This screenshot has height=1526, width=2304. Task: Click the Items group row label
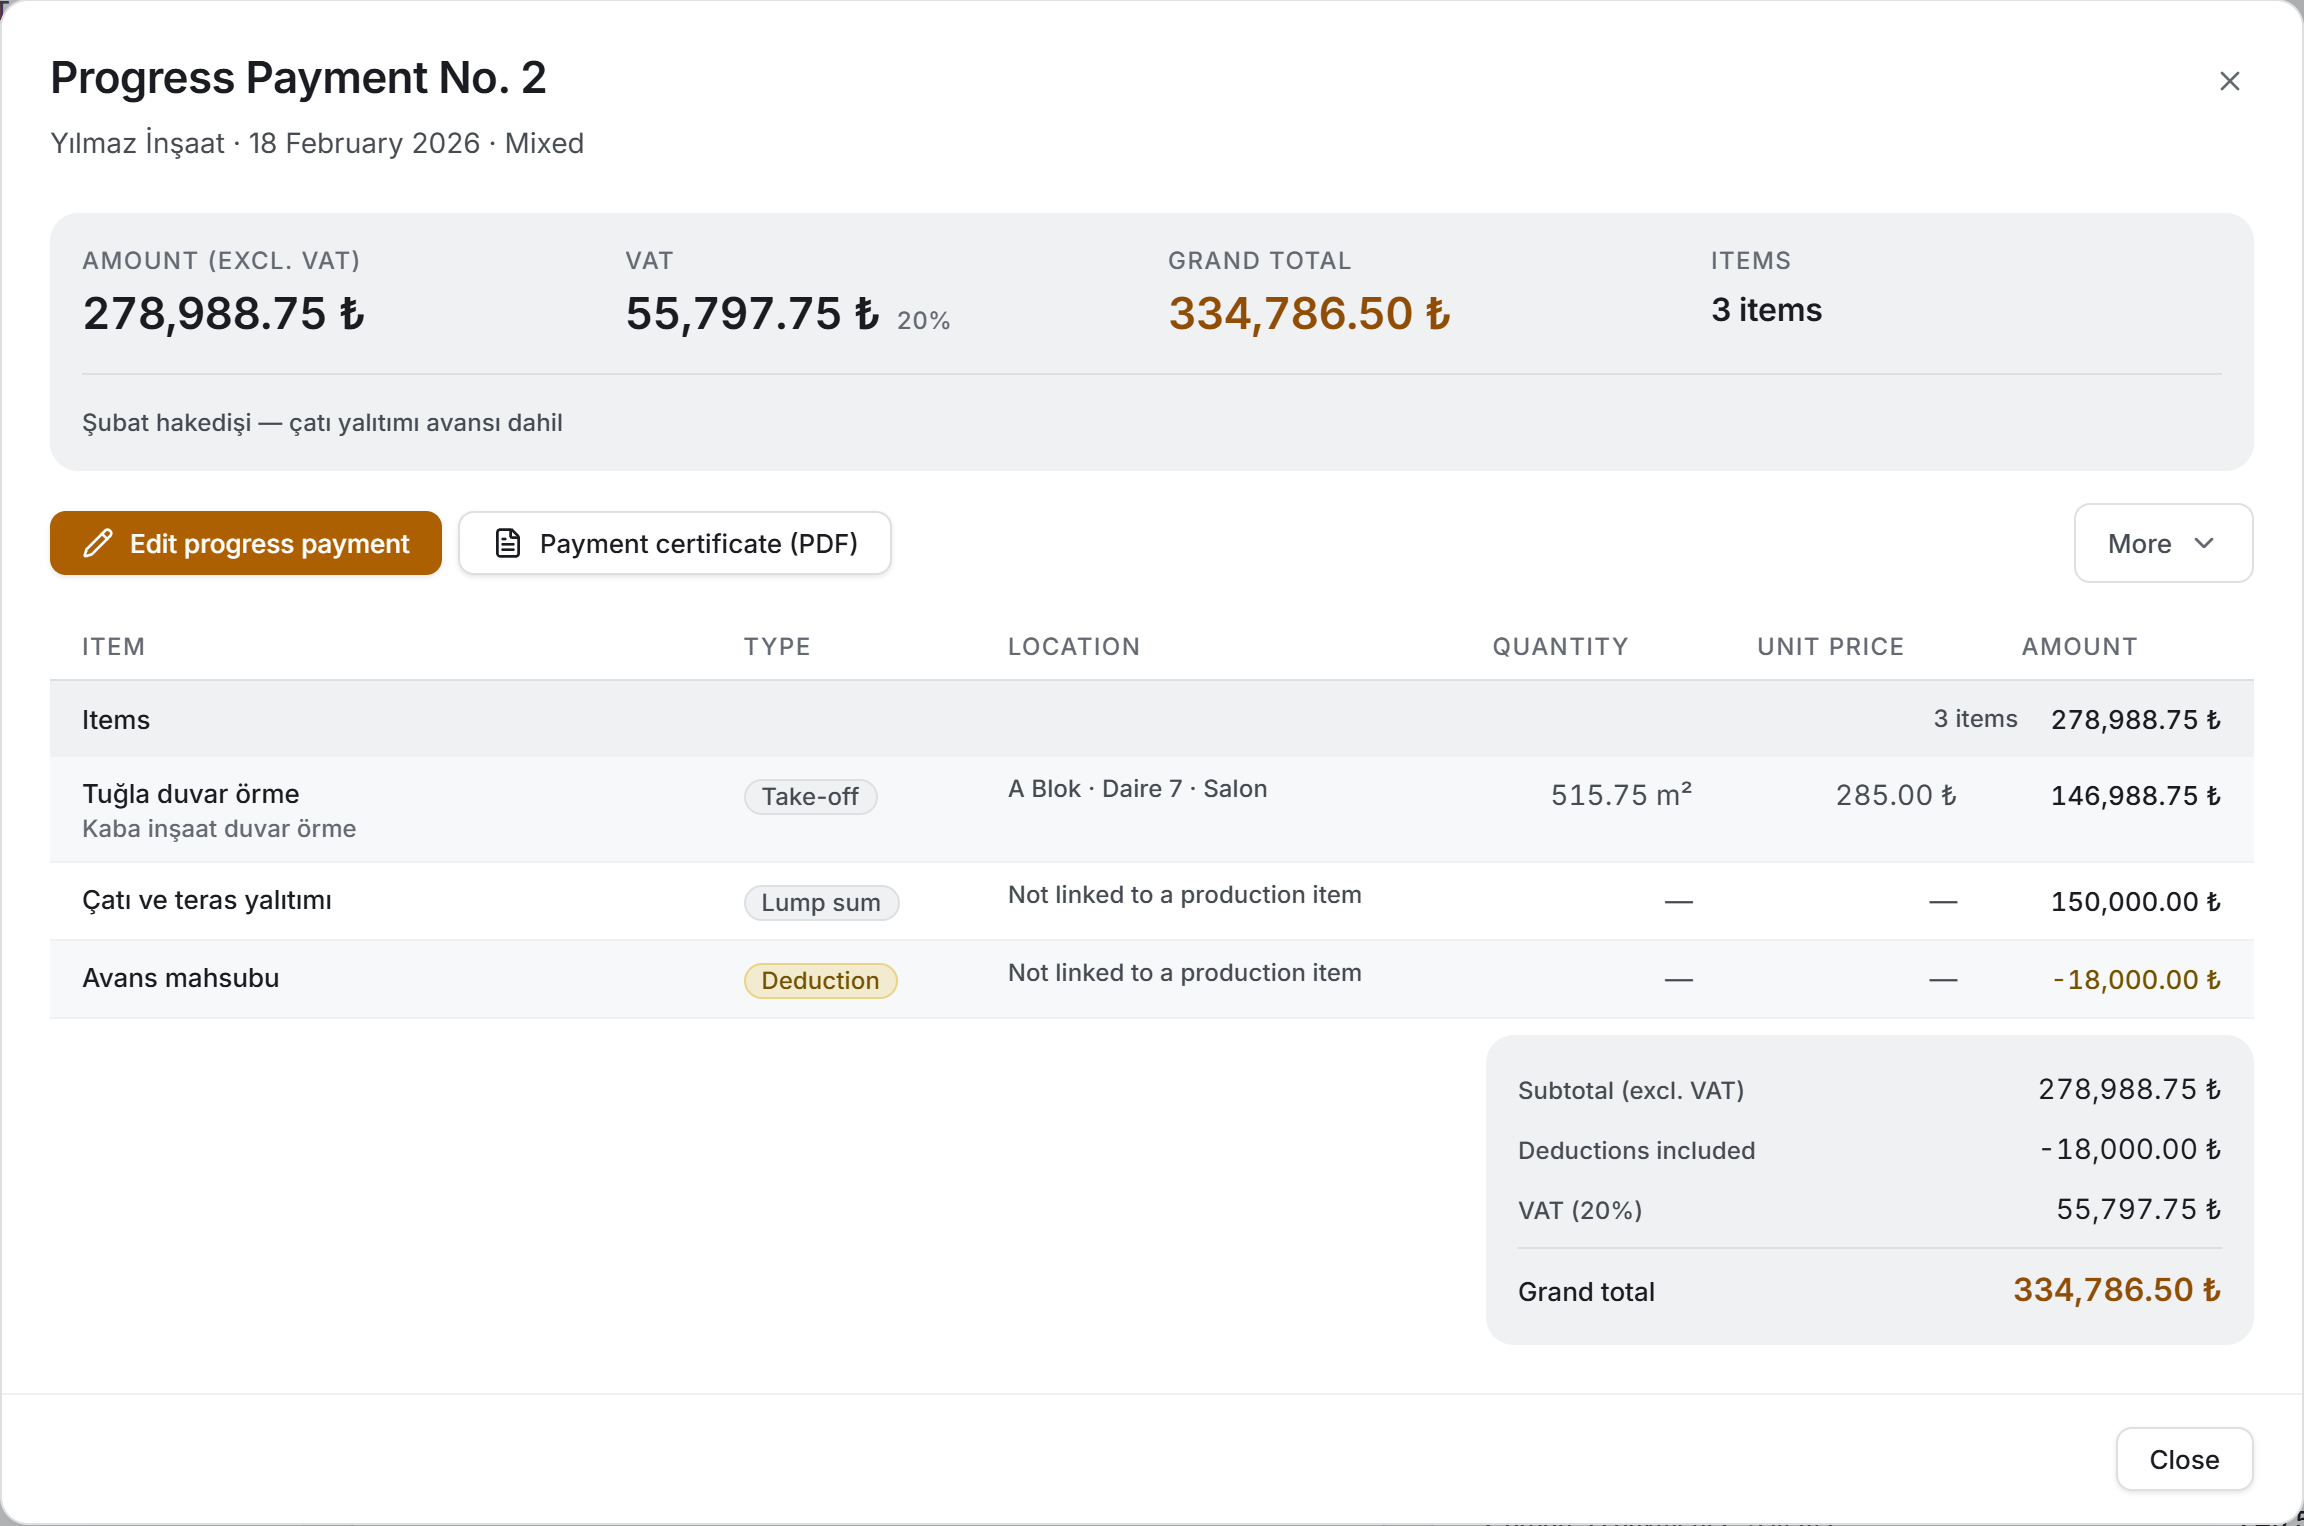[116, 719]
